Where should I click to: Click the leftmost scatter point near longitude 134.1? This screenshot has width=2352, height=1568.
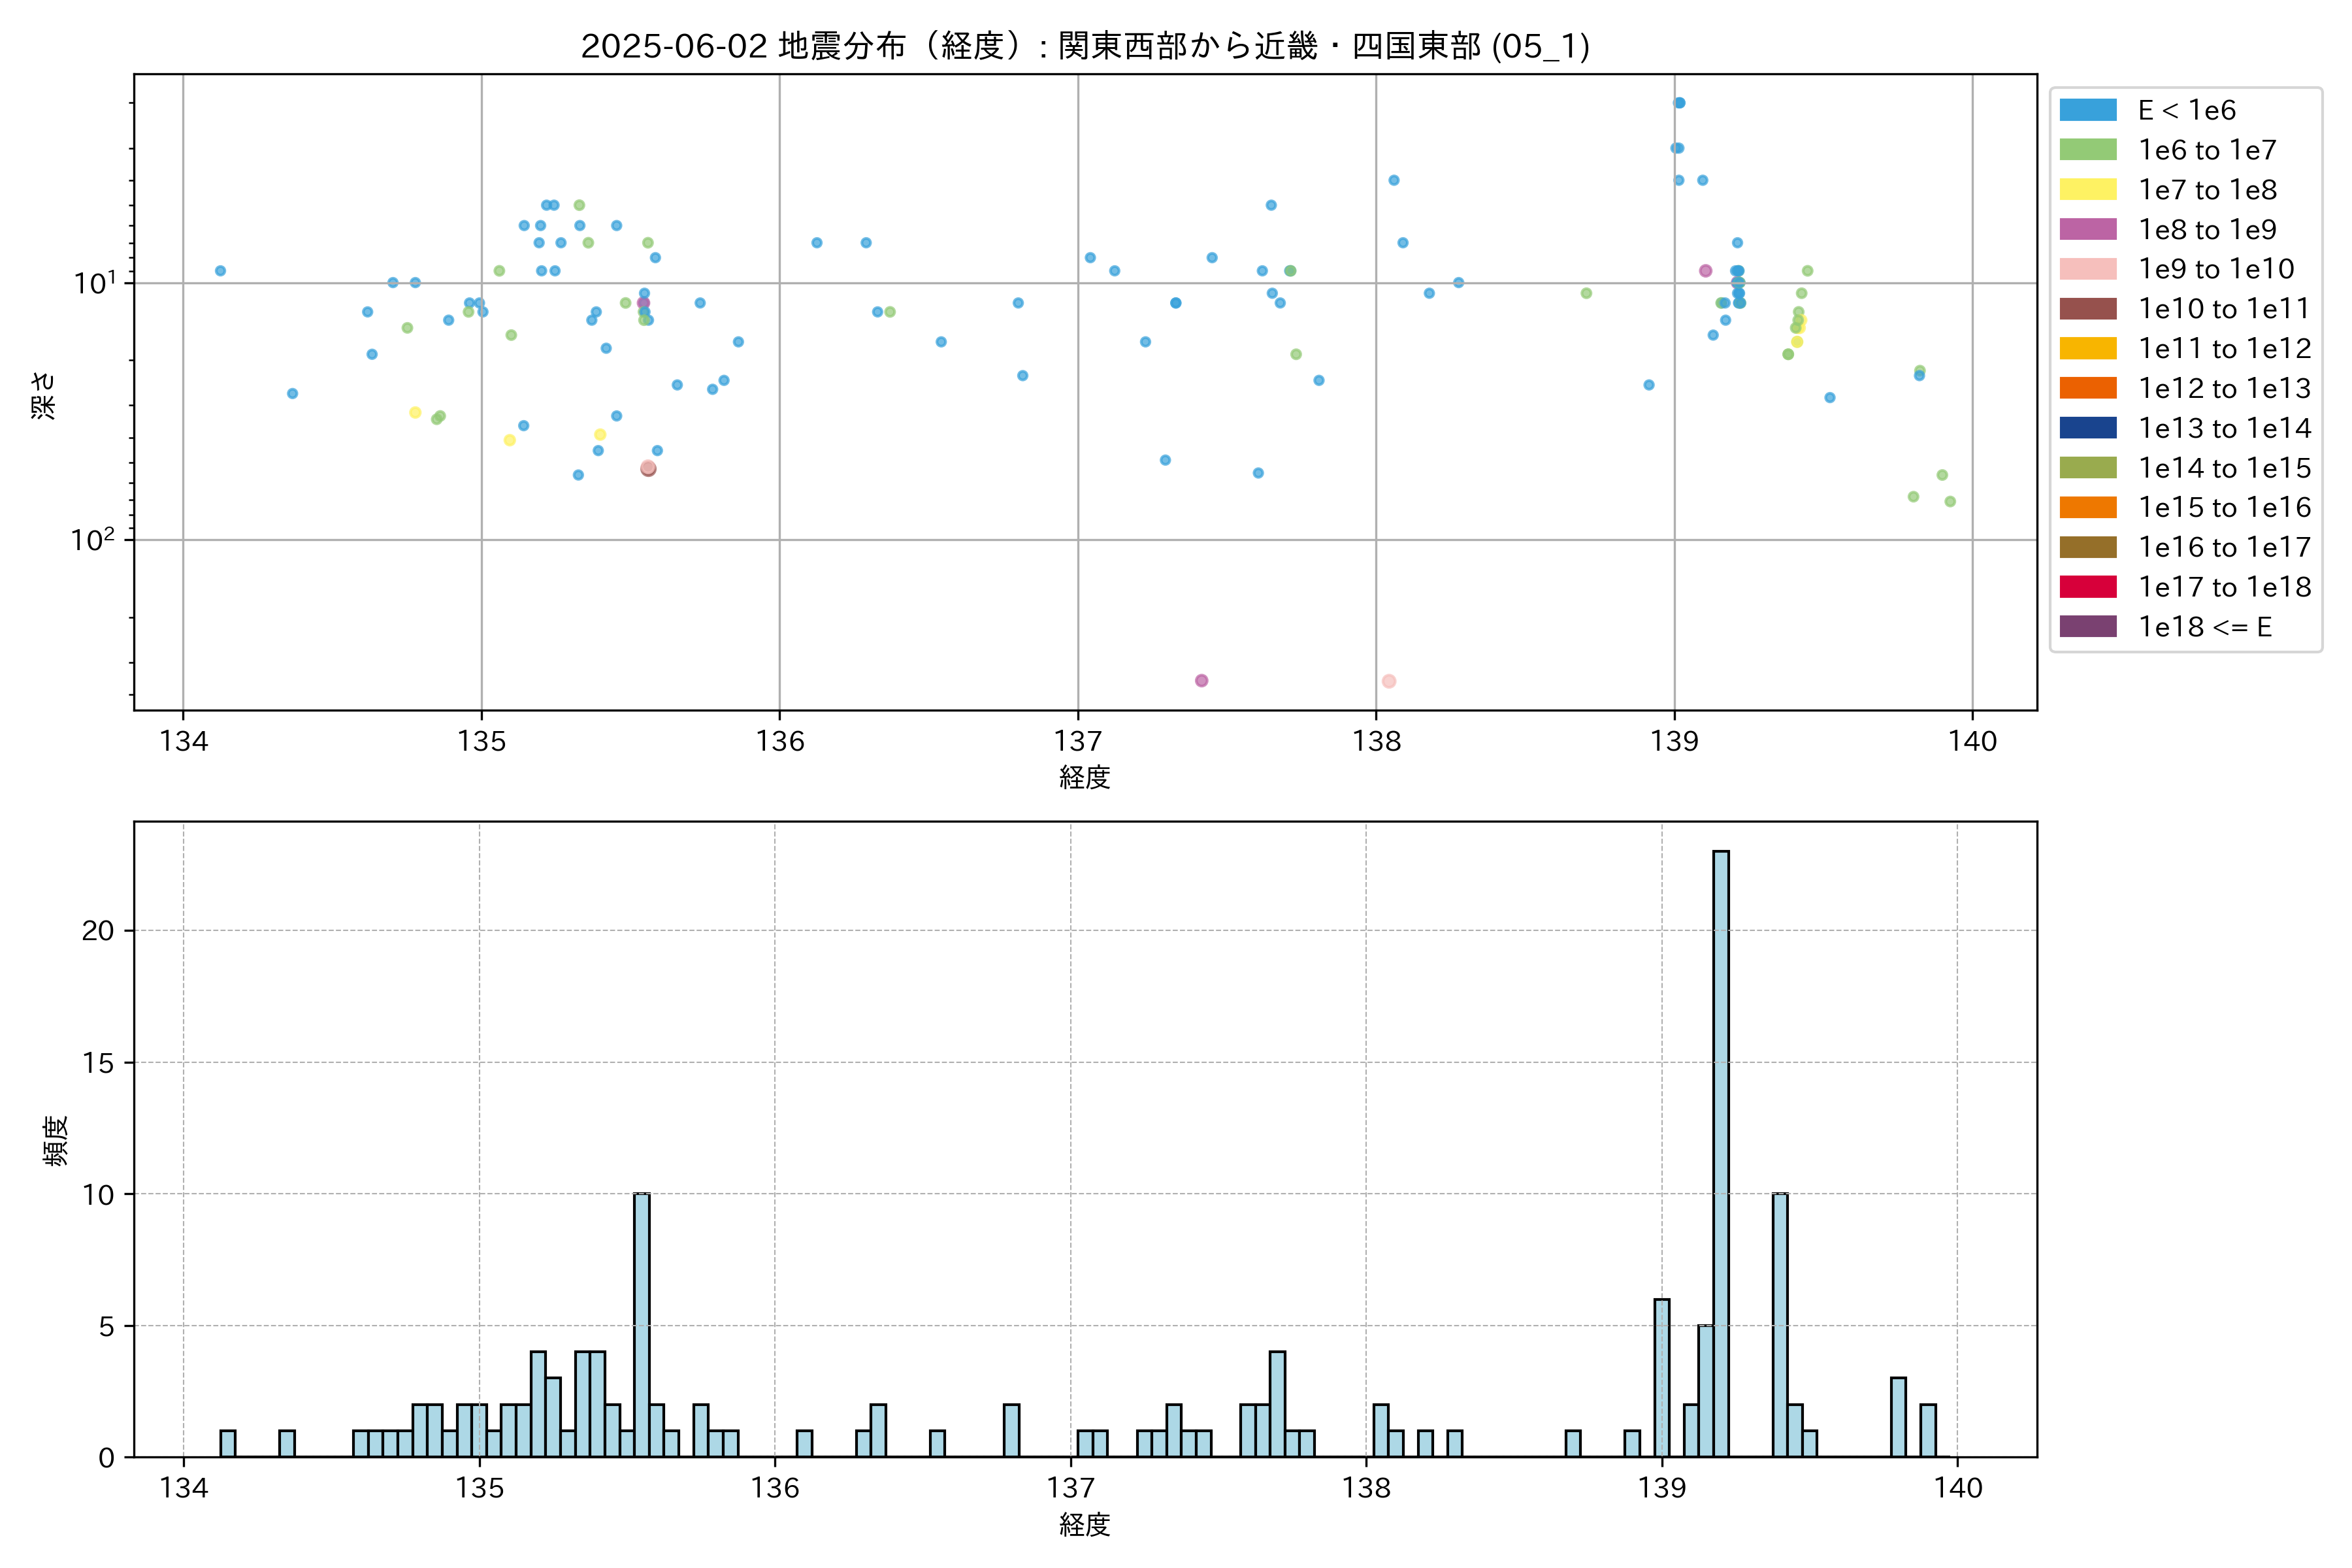[220, 271]
